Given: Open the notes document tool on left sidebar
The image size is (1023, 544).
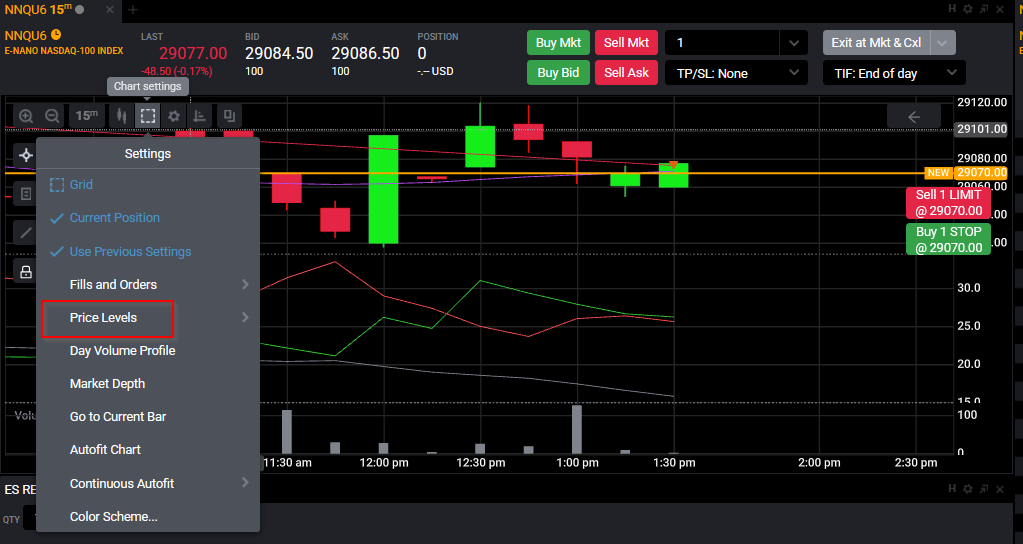Looking at the screenshot, I should (x=25, y=194).
